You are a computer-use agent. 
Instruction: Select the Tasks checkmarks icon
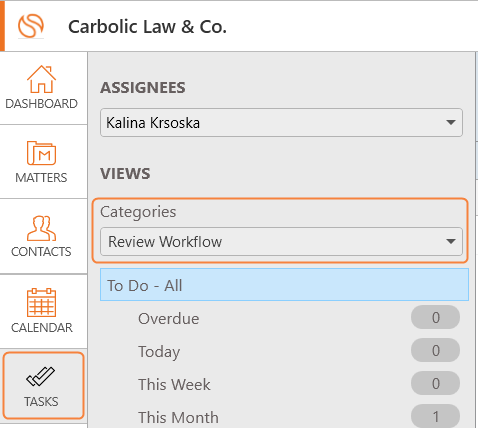[41, 377]
